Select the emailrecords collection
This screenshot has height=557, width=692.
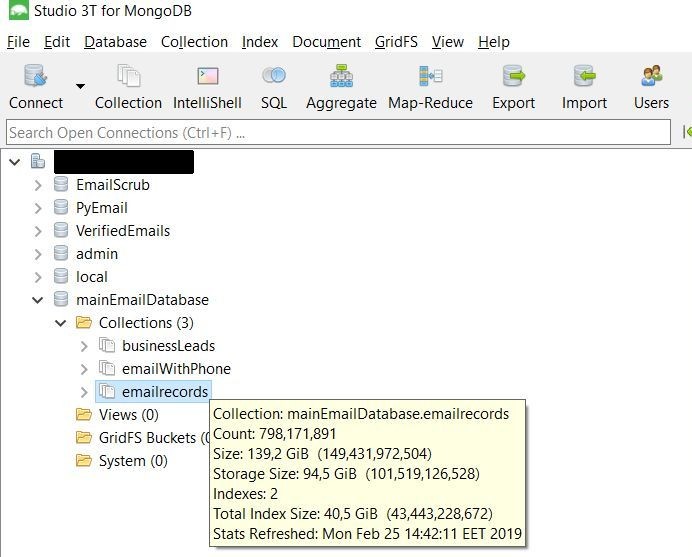165,392
